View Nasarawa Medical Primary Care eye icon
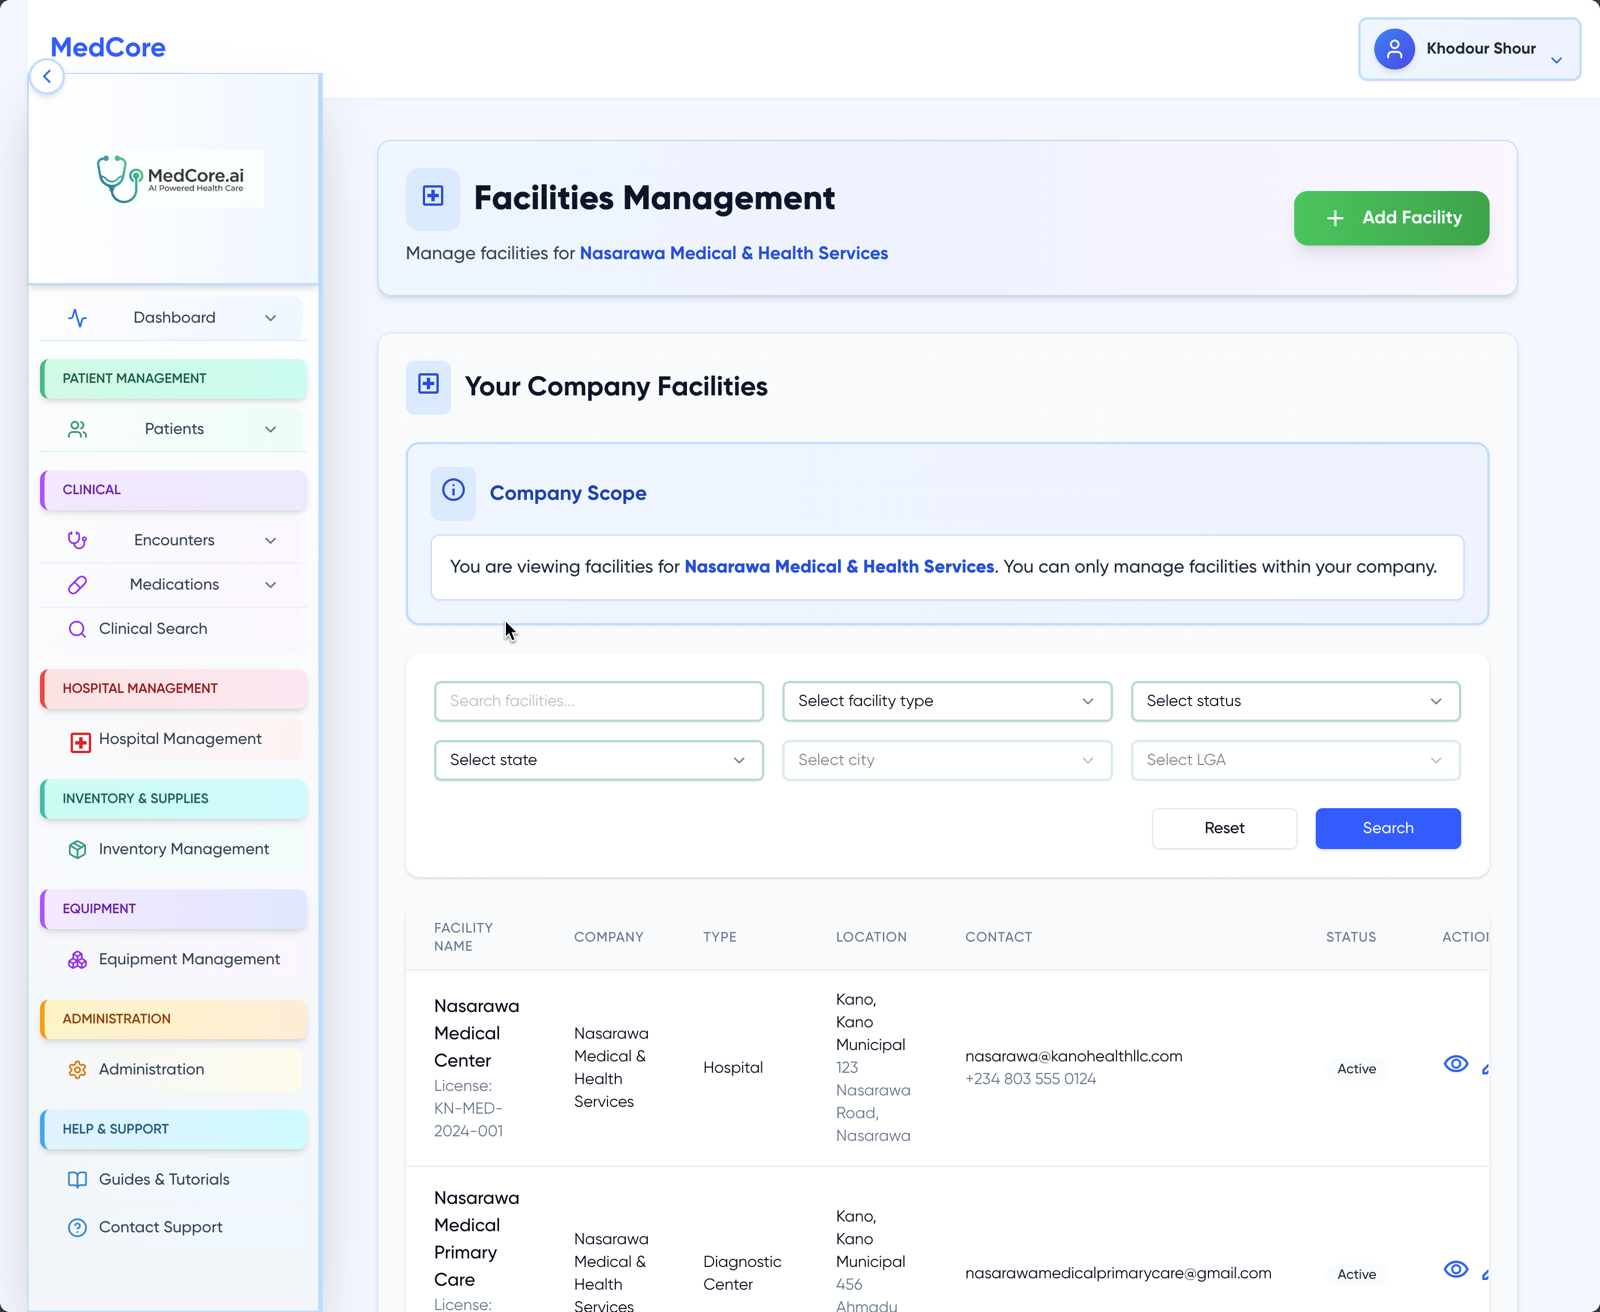The width and height of the screenshot is (1600, 1312). [1455, 1270]
